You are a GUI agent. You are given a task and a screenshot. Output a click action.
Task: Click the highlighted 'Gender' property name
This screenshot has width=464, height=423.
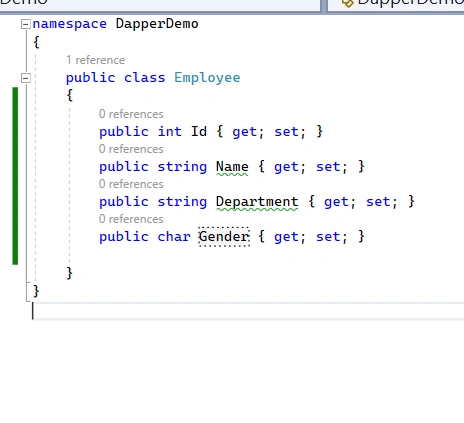pyautogui.click(x=224, y=237)
